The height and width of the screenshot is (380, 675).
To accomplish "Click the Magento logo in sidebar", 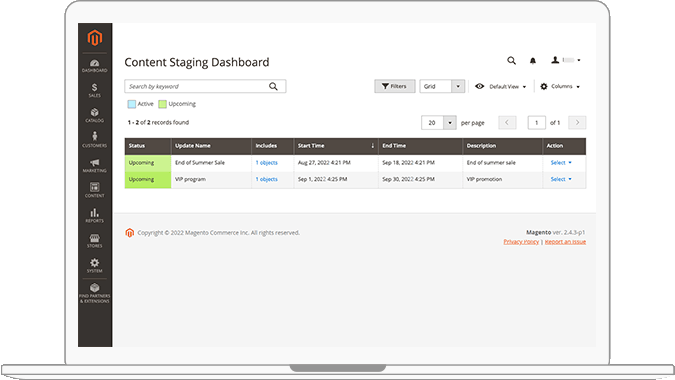I will pyautogui.click(x=95, y=38).
